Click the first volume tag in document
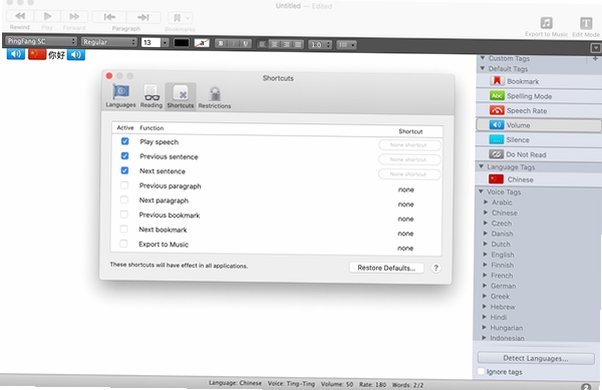 click(x=16, y=54)
